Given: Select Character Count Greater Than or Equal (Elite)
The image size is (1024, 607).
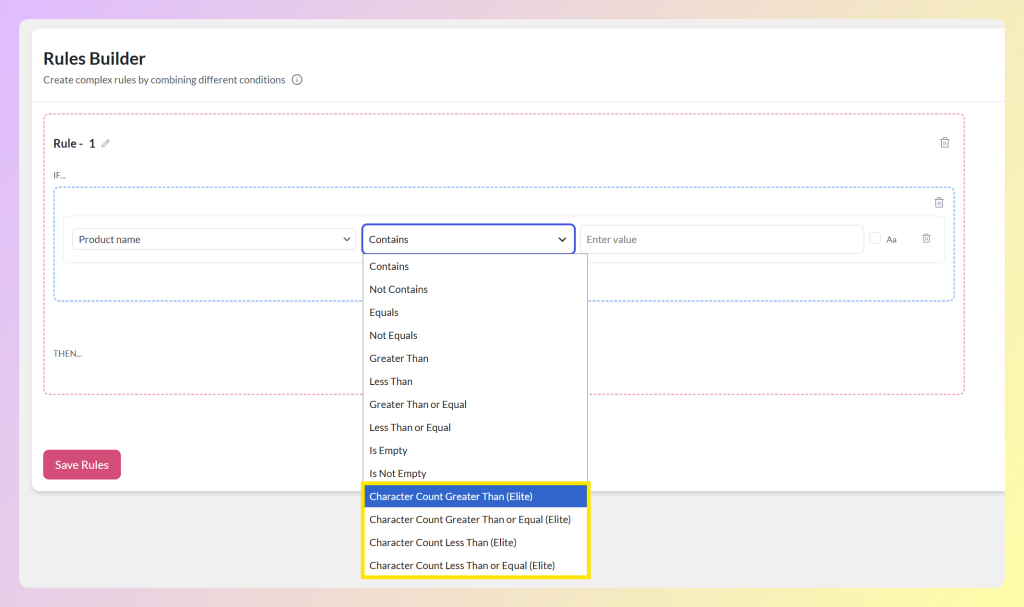Looking at the screenshot, I should click(x=475, y=519).
